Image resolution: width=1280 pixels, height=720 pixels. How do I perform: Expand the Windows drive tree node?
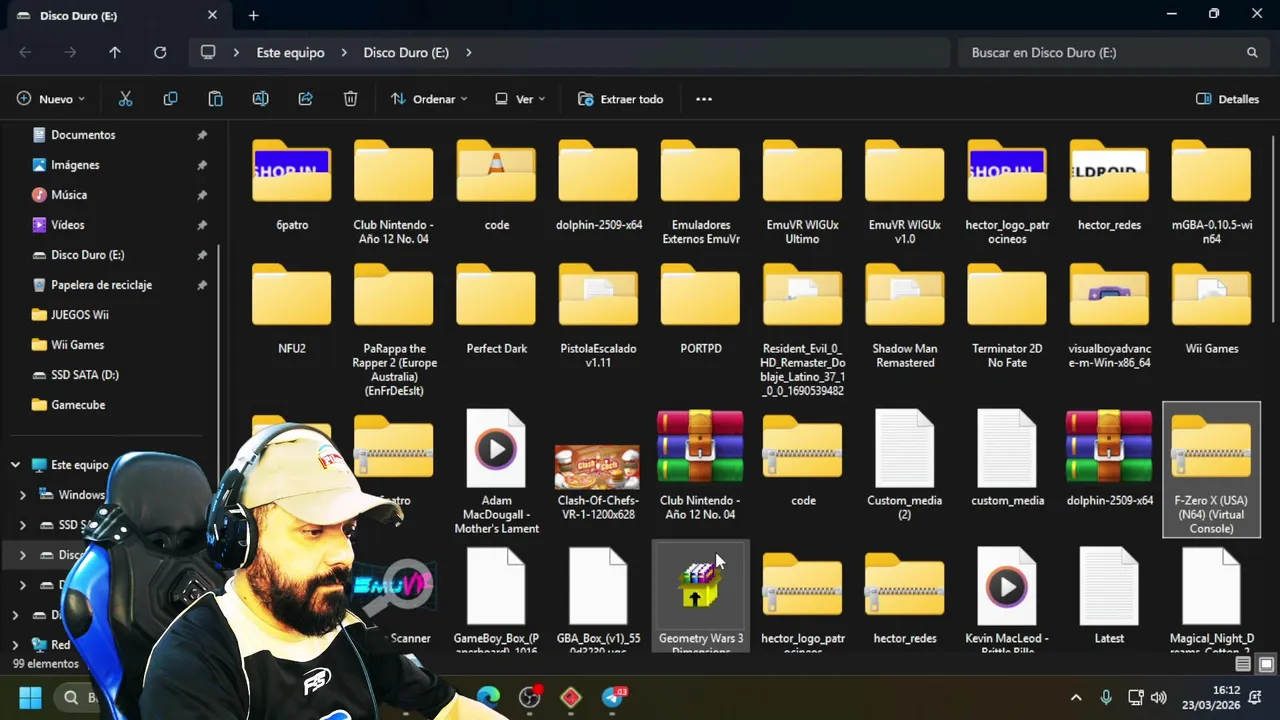tap(23, 495)
